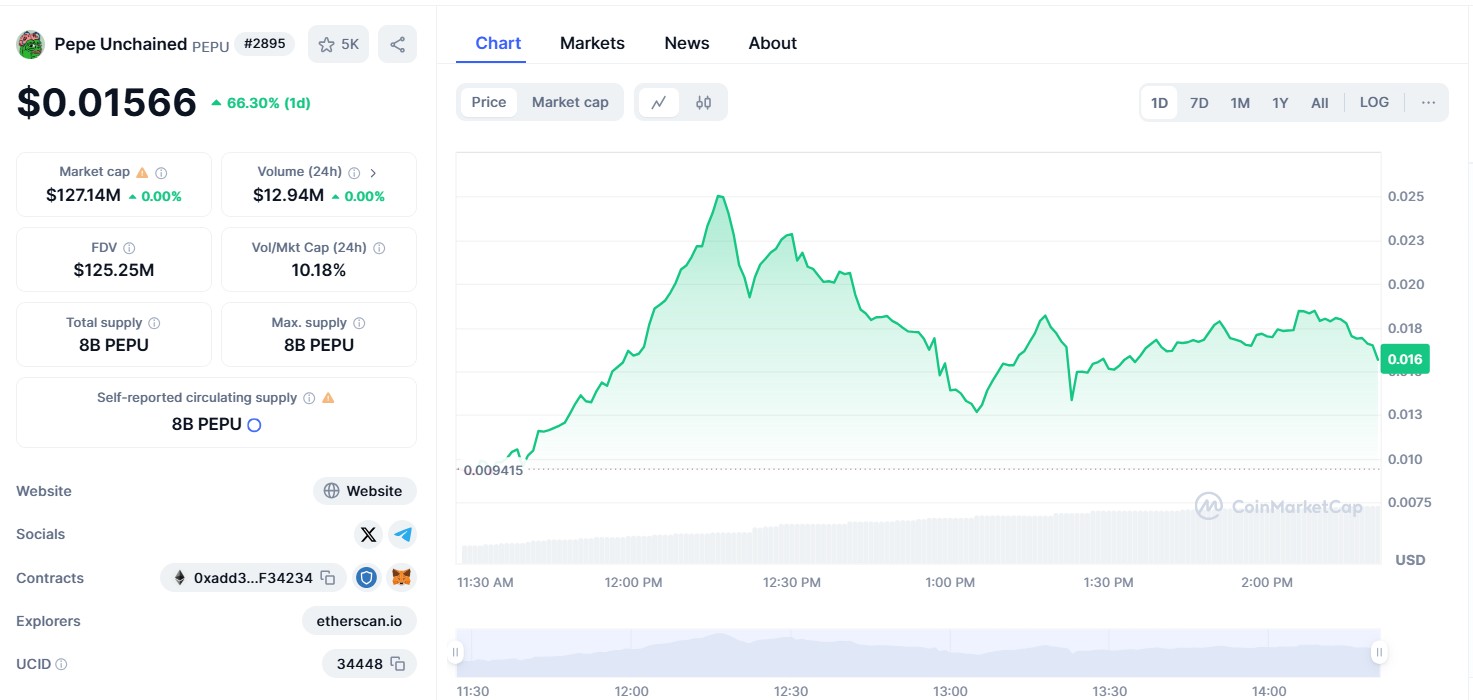Open FDV info icon
This screenshot has width=1473, height=700.
129,248
